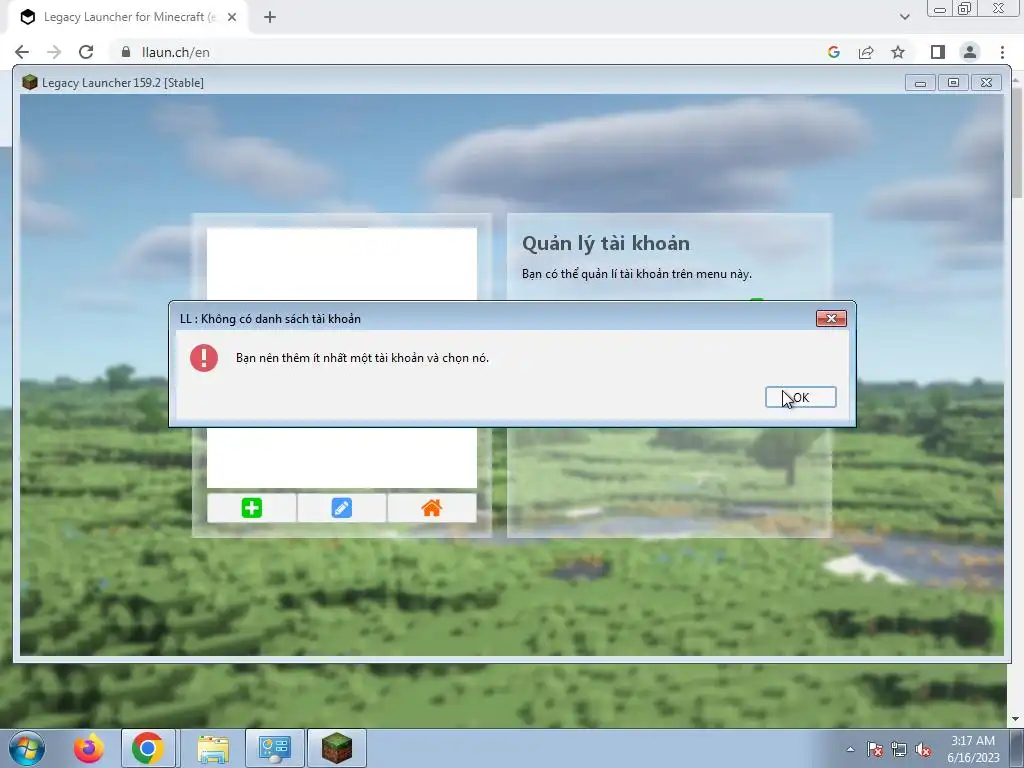Expand Chrome tab search chevron
The width and height of the screenshot is (1024, 768).
904,17
